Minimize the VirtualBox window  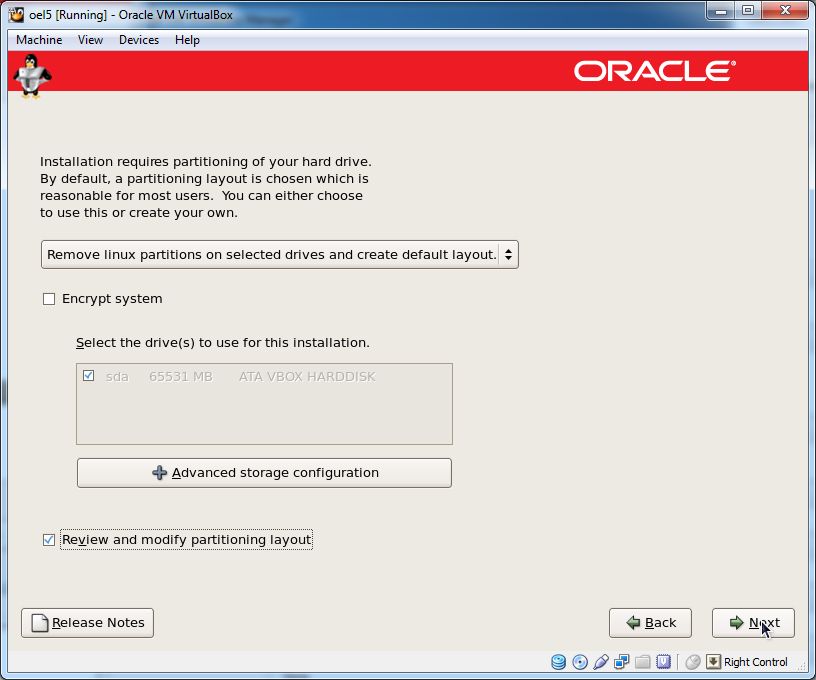(x=721, y=10)
